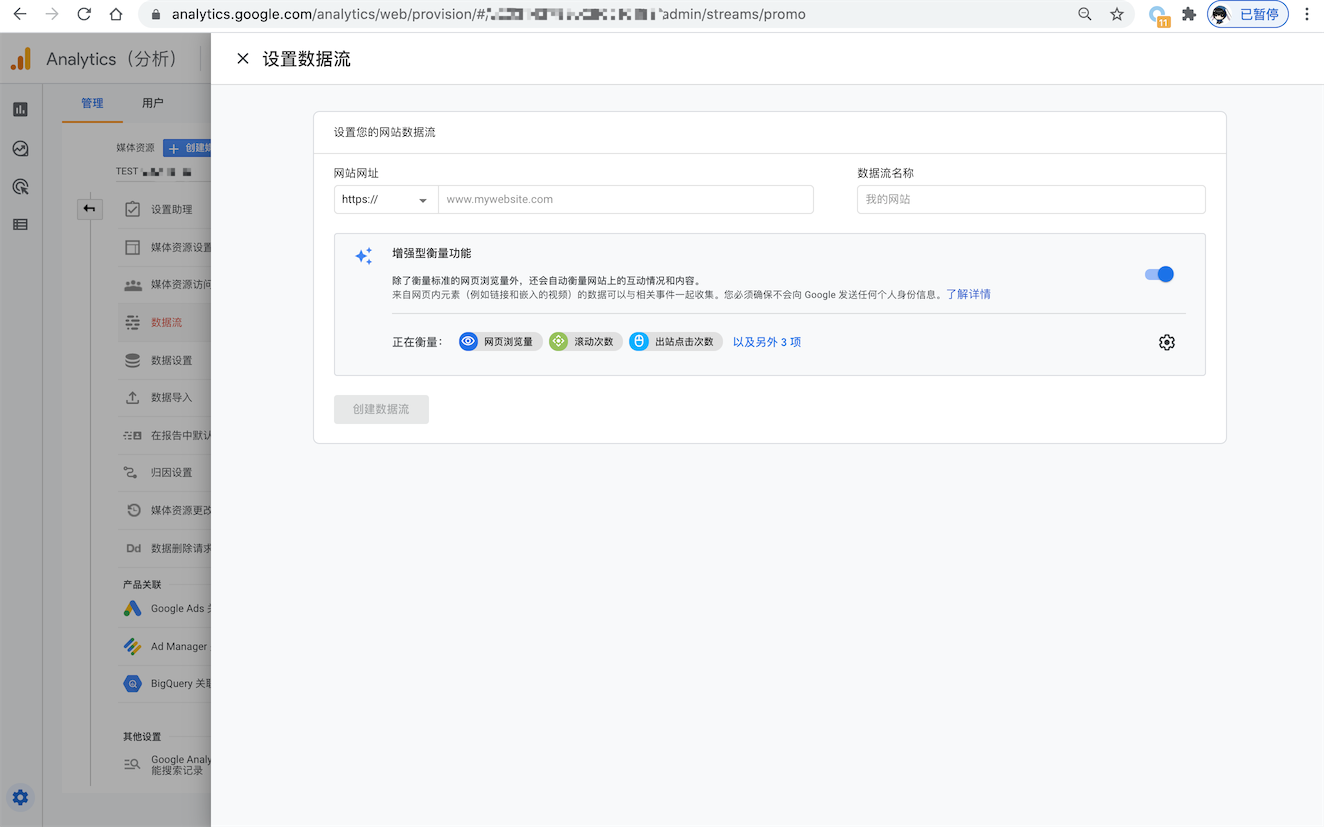Open BigQuery linking via its icon

[x=131, y=683]
